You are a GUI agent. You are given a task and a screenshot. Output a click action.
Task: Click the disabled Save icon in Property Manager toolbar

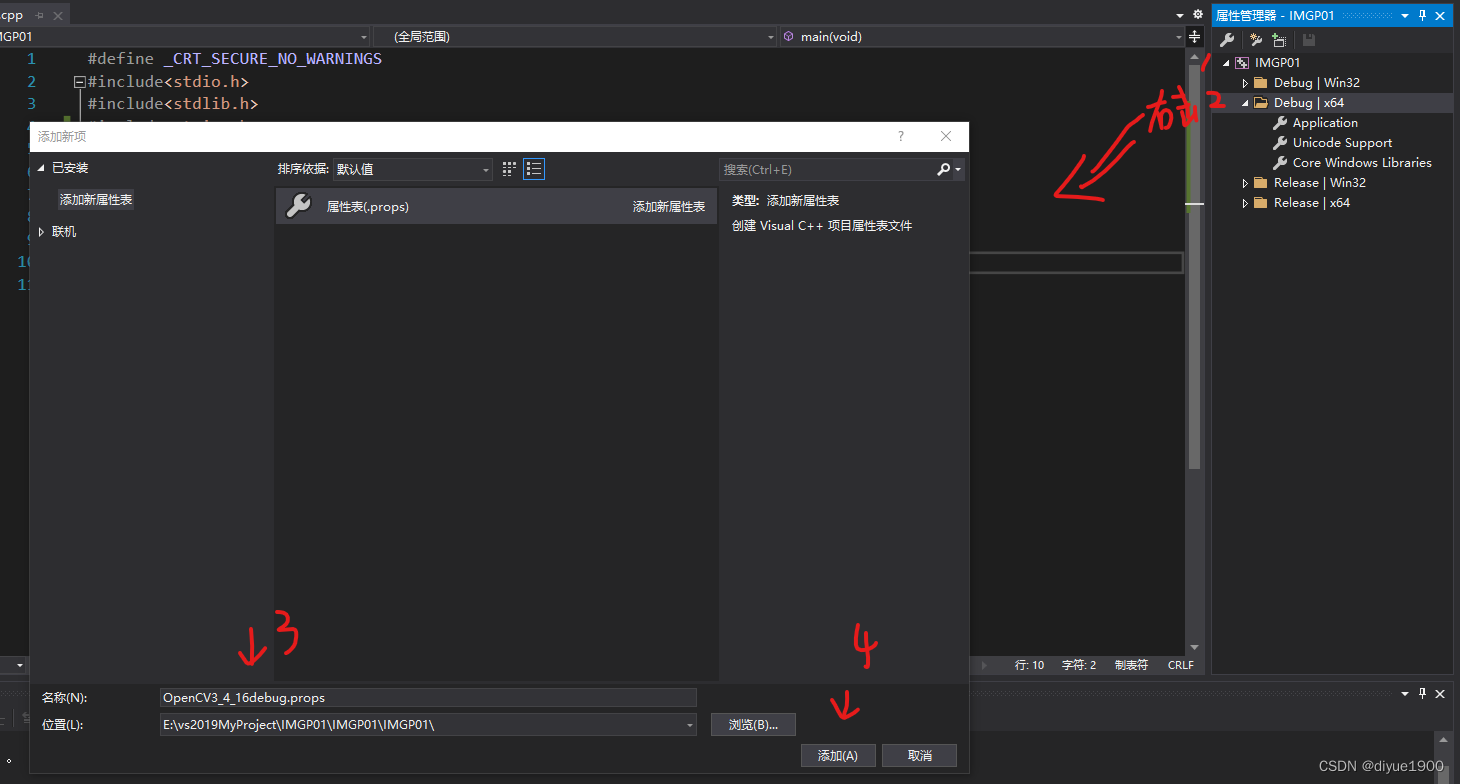[1308, 40]
